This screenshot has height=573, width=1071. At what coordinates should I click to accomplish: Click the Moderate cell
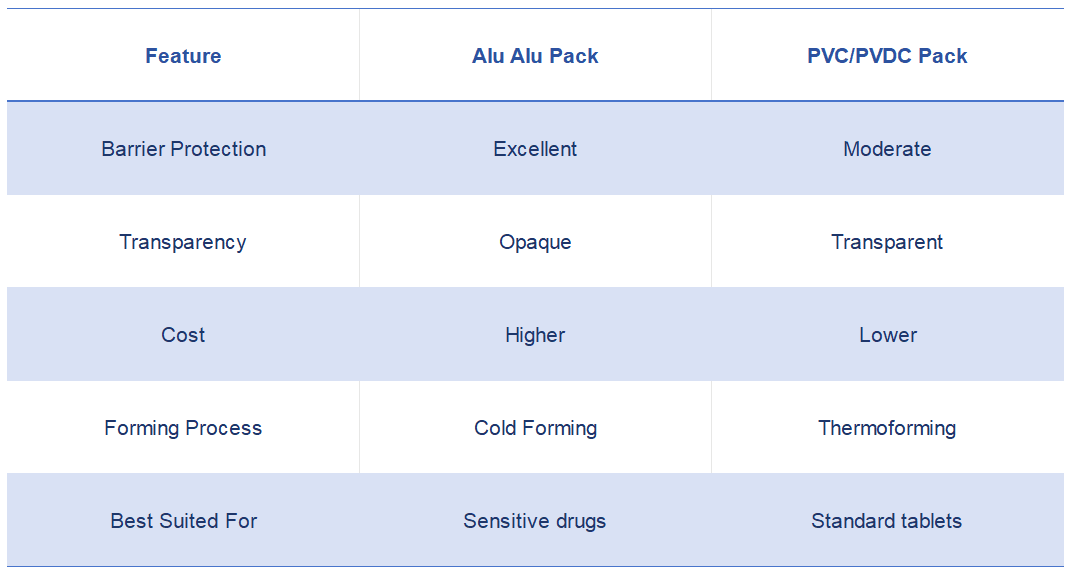coord(887,149)
